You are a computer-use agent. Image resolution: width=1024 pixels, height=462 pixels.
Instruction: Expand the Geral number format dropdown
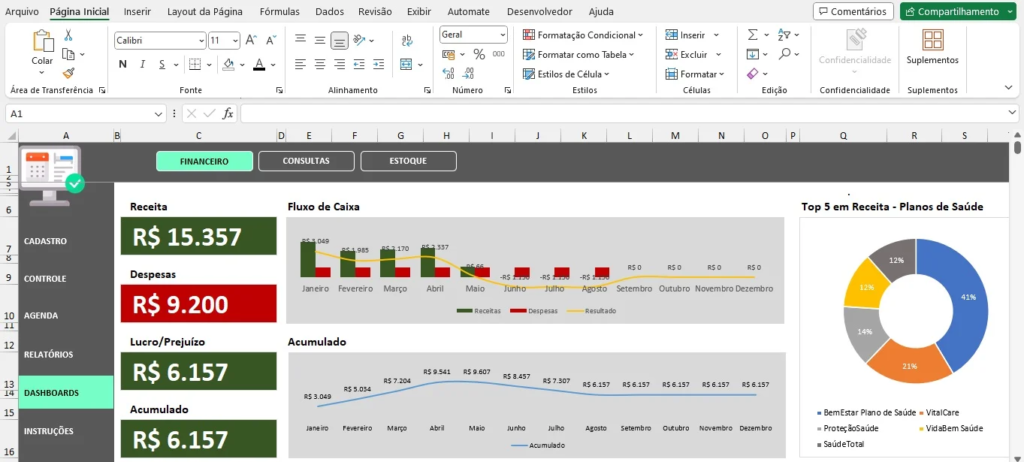(x=473, y=34)
